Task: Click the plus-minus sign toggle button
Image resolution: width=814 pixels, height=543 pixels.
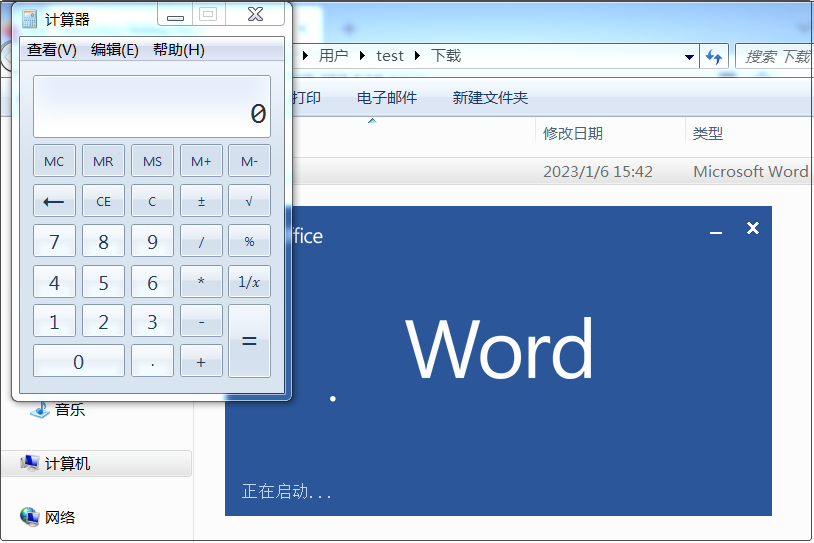Action: [x=201, y=201]
